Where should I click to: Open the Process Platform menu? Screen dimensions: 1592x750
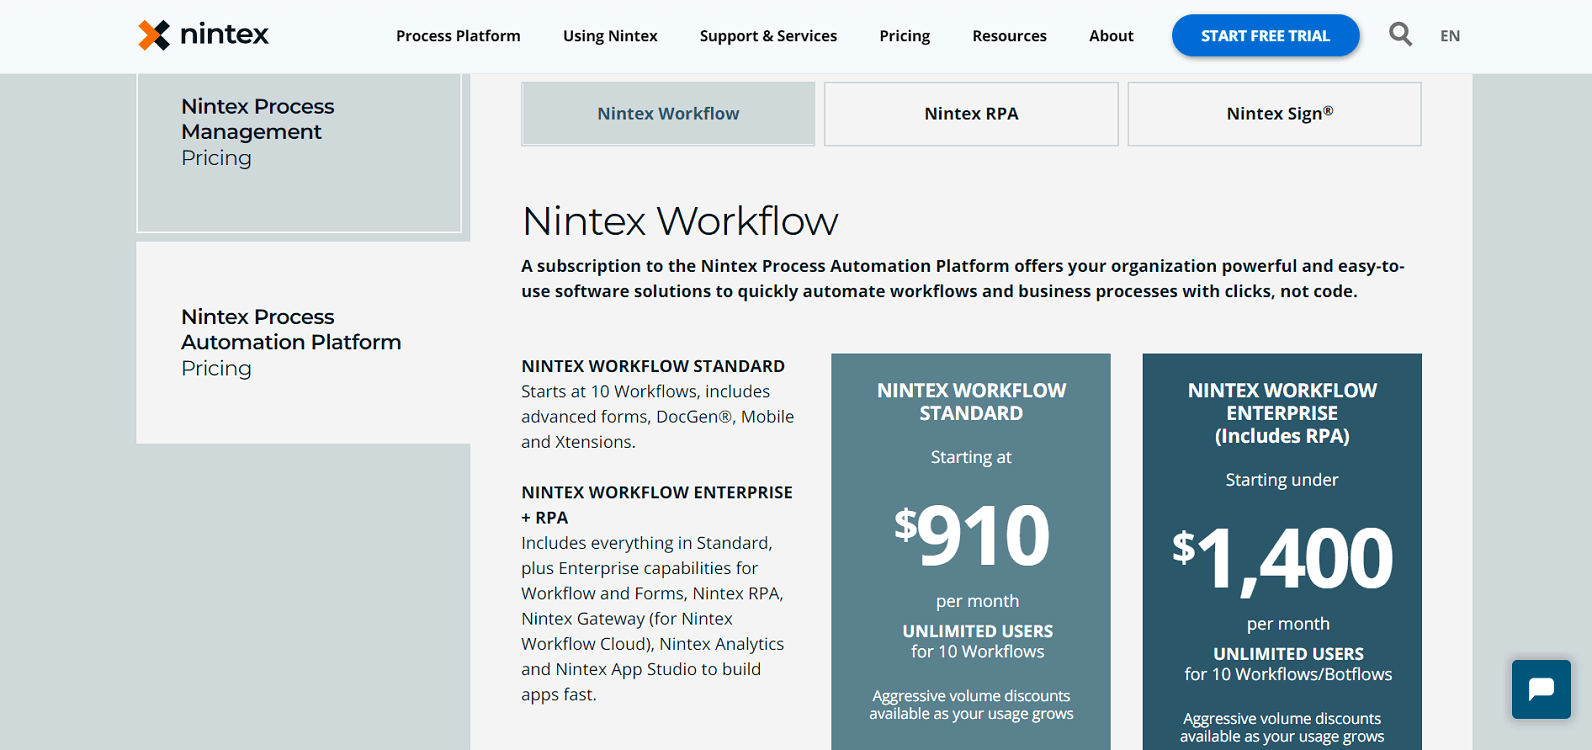pos(458,36)
